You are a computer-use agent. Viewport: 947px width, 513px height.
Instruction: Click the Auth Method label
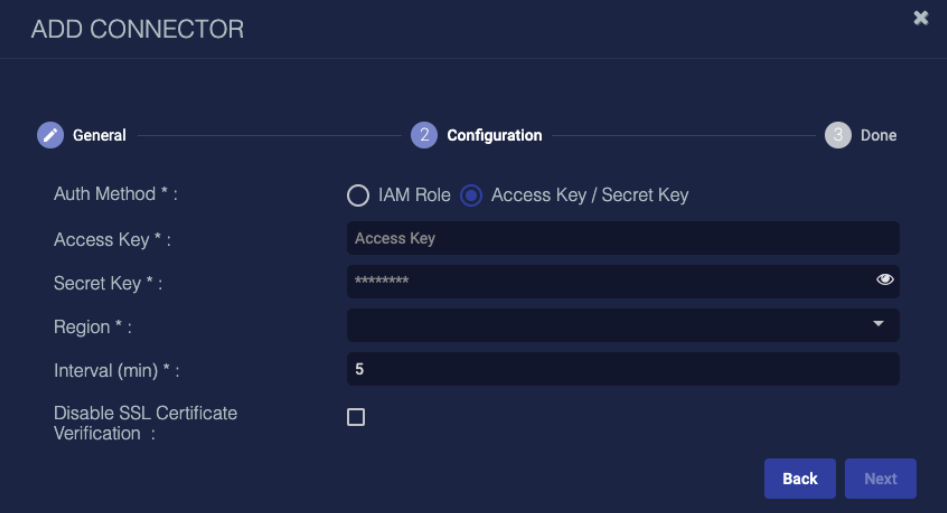pyautogui.click(x=115, y=194)
